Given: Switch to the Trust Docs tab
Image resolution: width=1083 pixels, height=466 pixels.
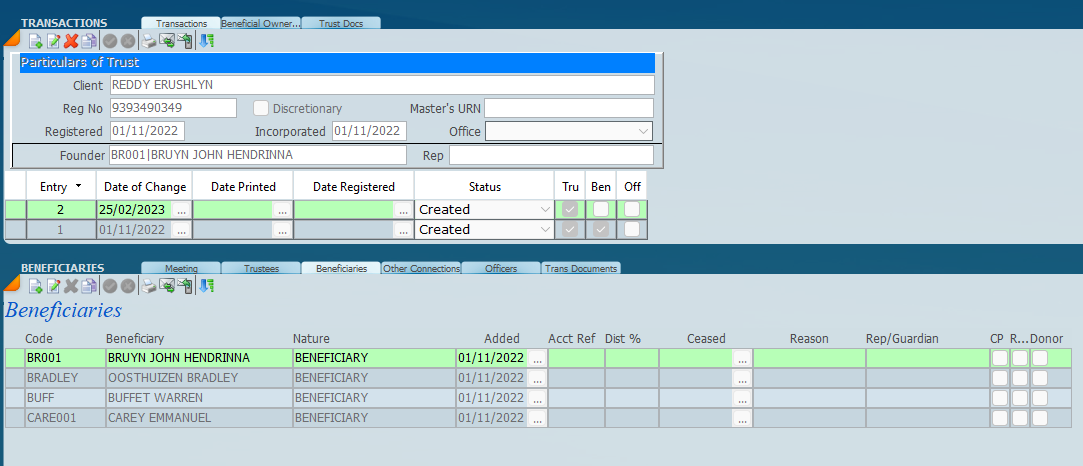Looking at the screenshot, I should click(x=340, y=23).
